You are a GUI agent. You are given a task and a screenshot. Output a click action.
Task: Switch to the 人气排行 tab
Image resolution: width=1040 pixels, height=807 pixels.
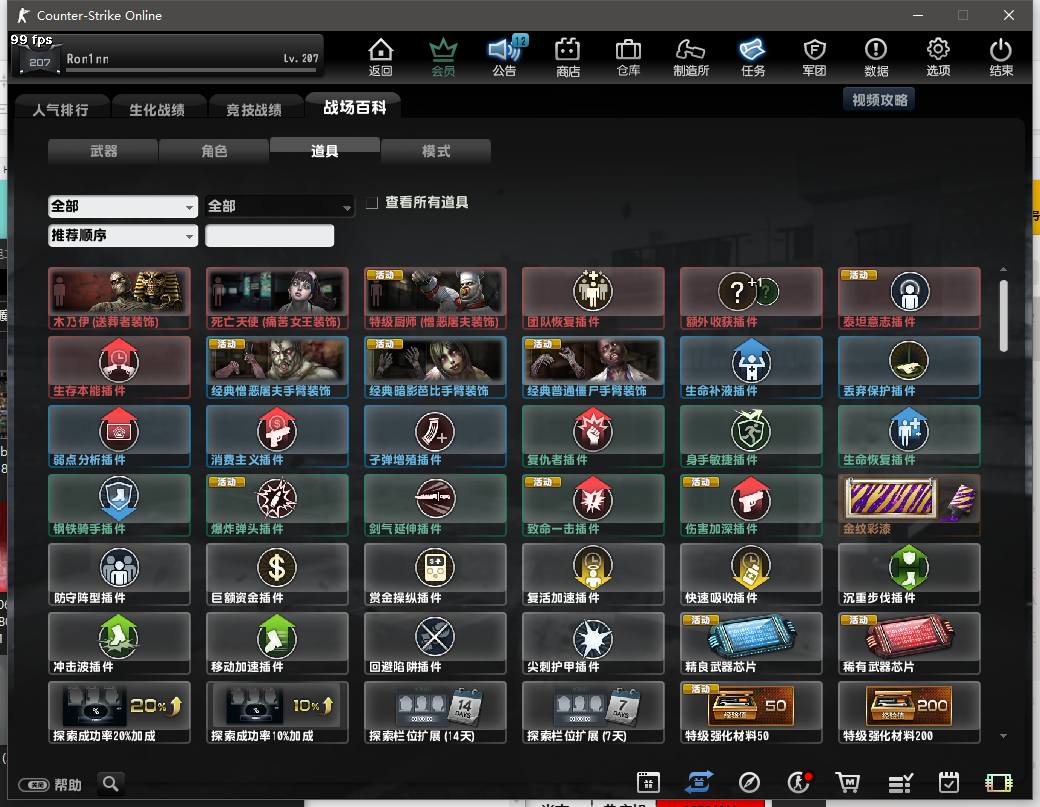pyautogui.click(x=60, y=109)
